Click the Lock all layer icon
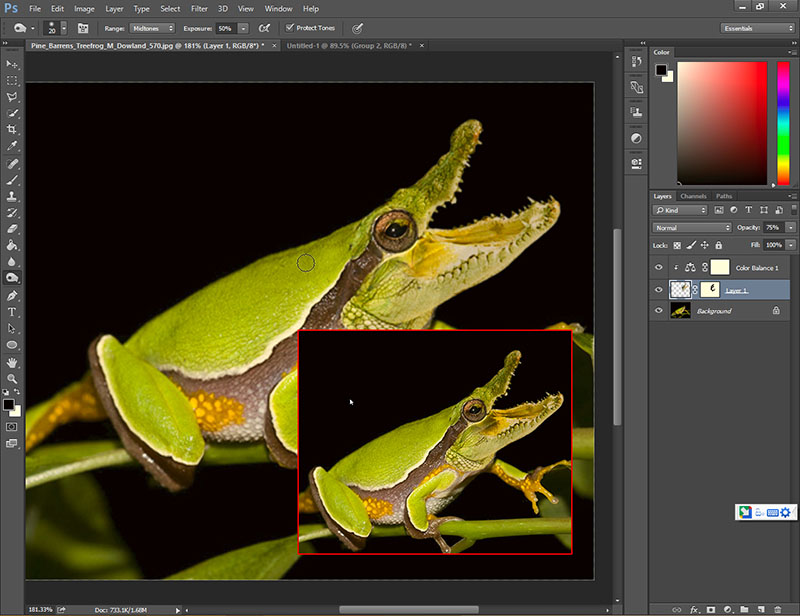 720,244
